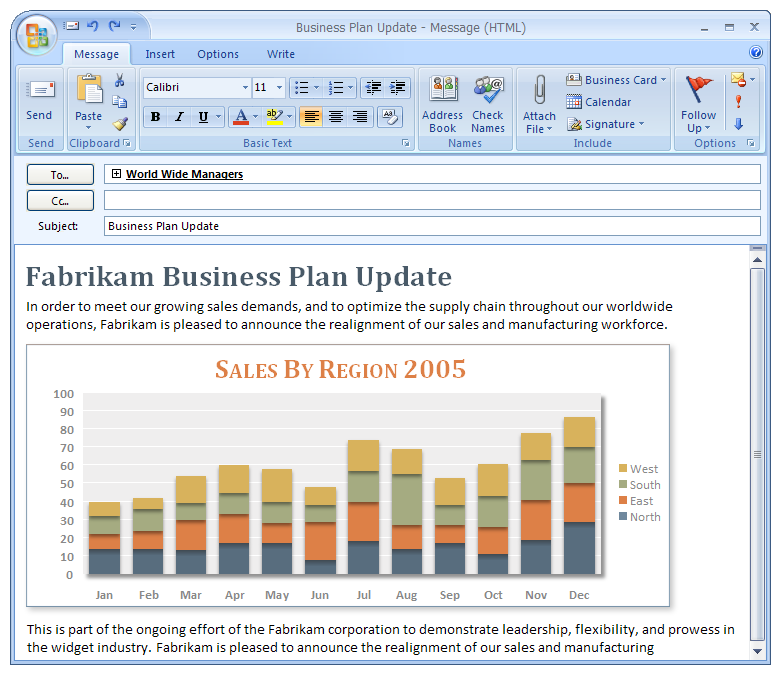781x675 pixels.
Task: Activate the Format Painter brush
Action: coord(120,123)
